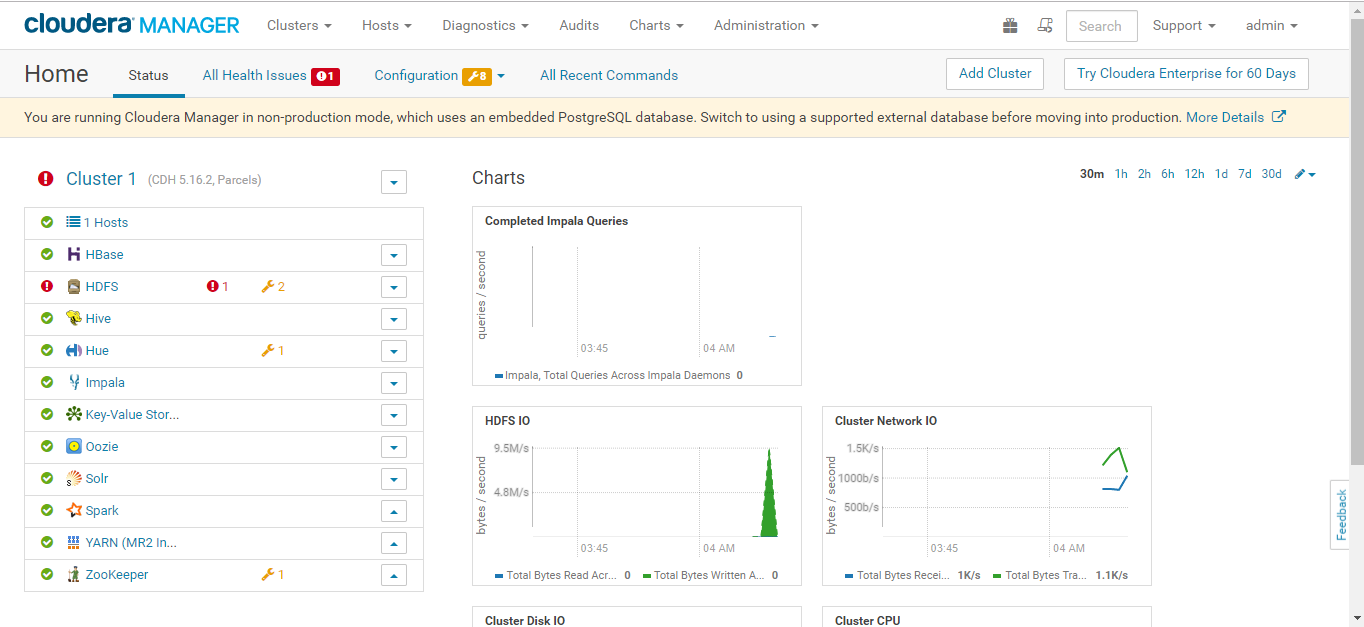Select the Spark star icon
Screen dimensions: 1364x627
(73, 510)
